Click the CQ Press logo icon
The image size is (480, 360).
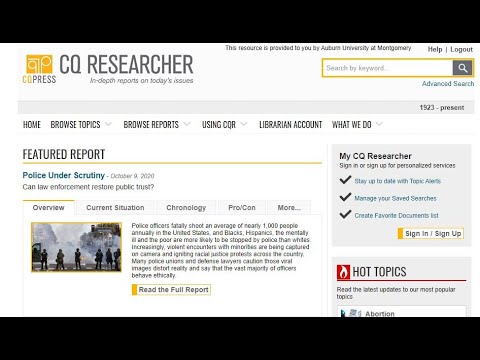39,64
